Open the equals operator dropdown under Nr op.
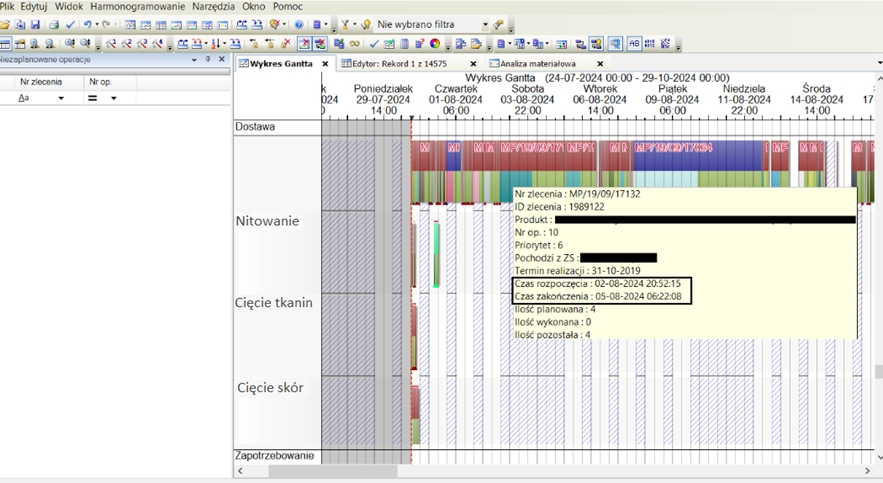The width and height of the screenshot is (883, 483). click(x=113, y=98)
